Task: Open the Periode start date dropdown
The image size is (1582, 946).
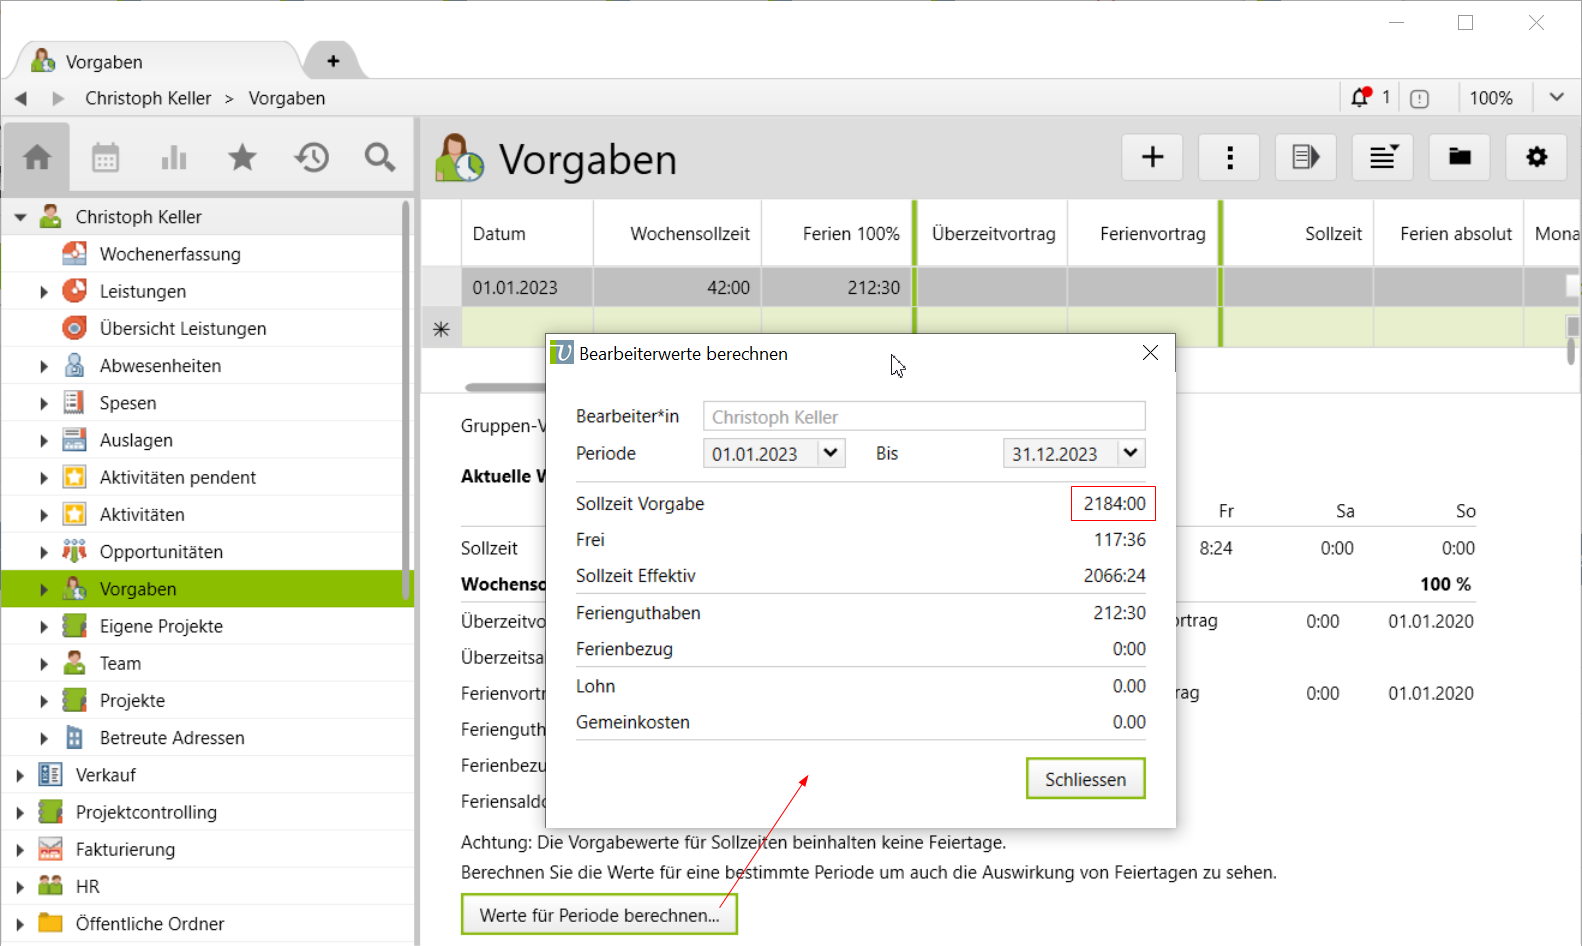Action: coord(830,453)
